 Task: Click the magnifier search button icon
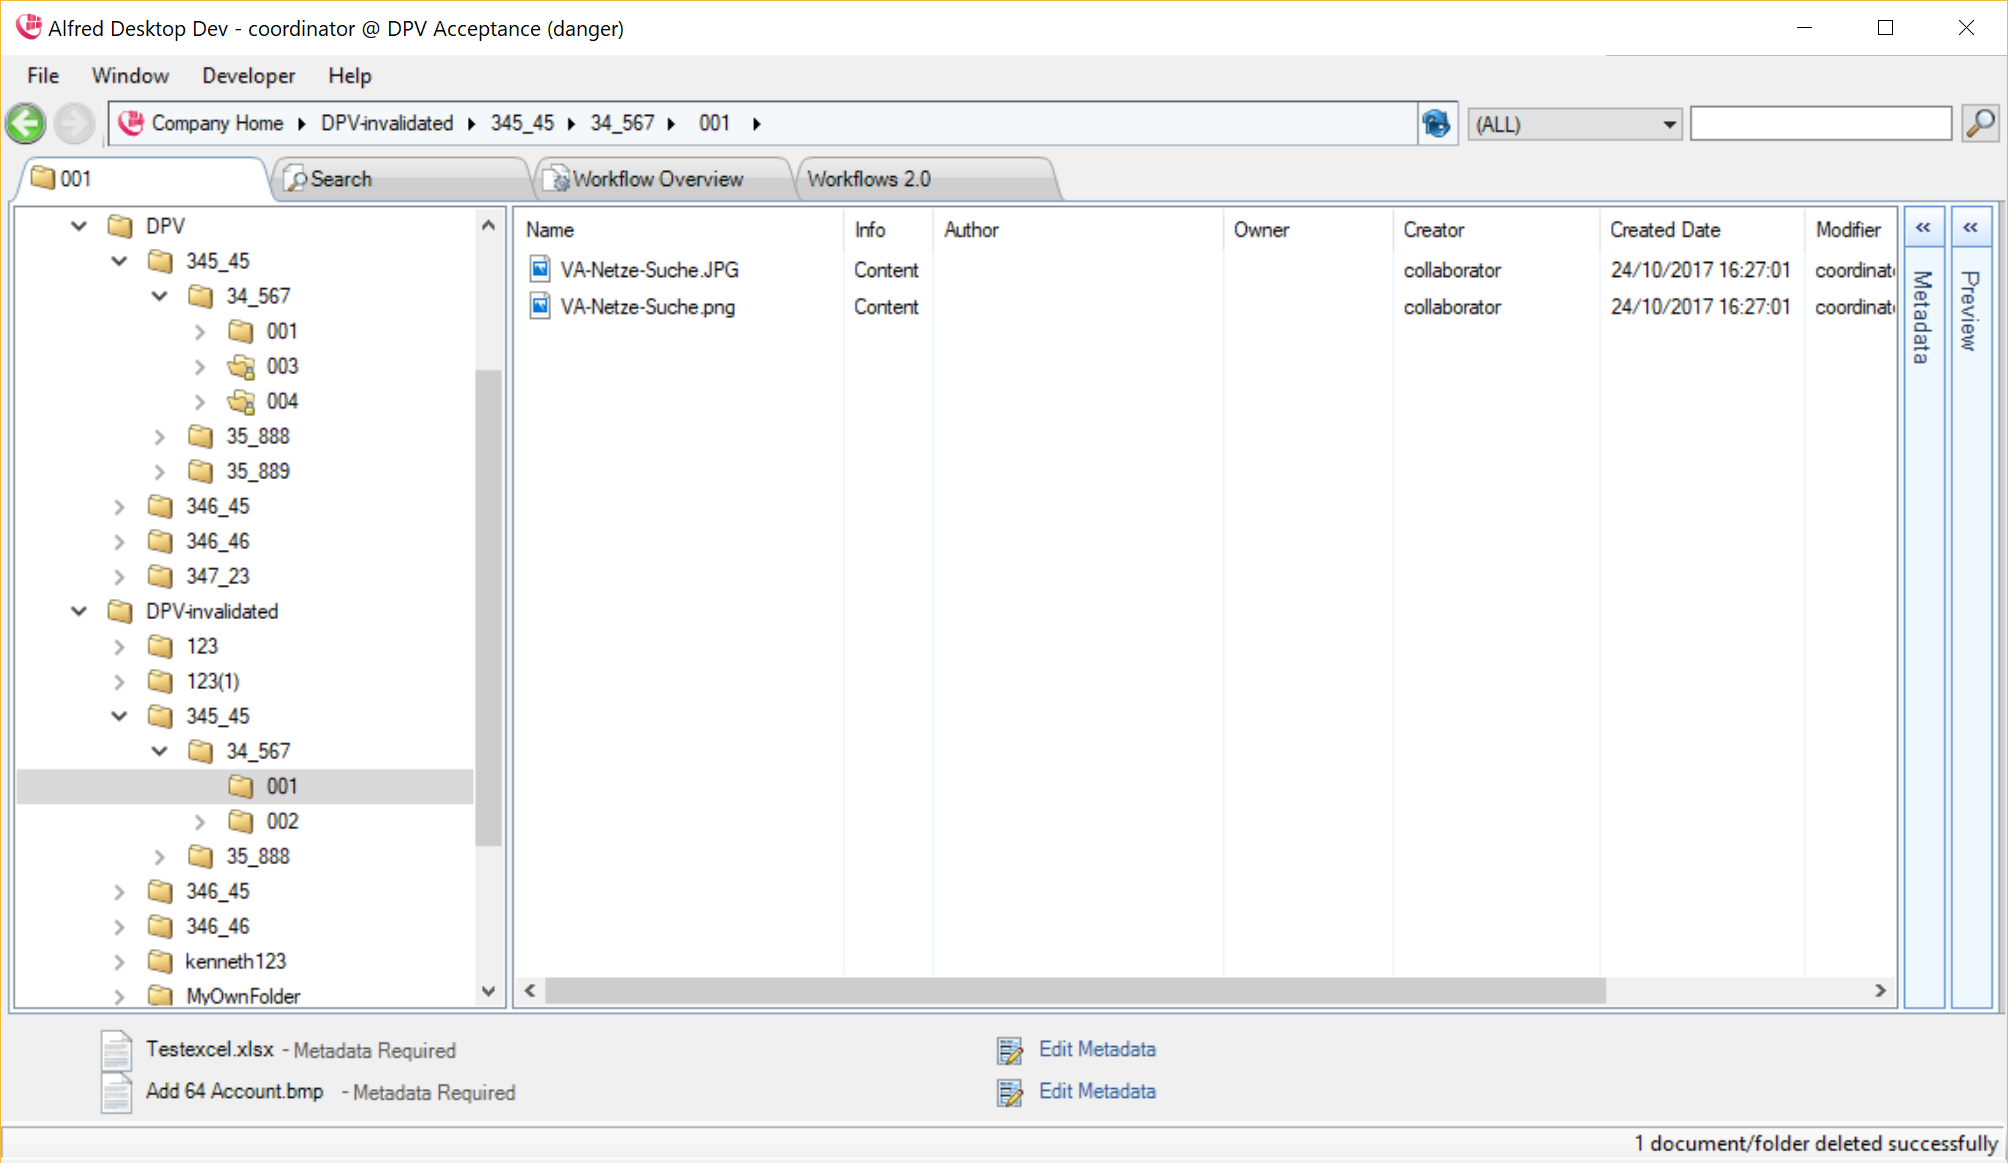tap(1980, 124)
